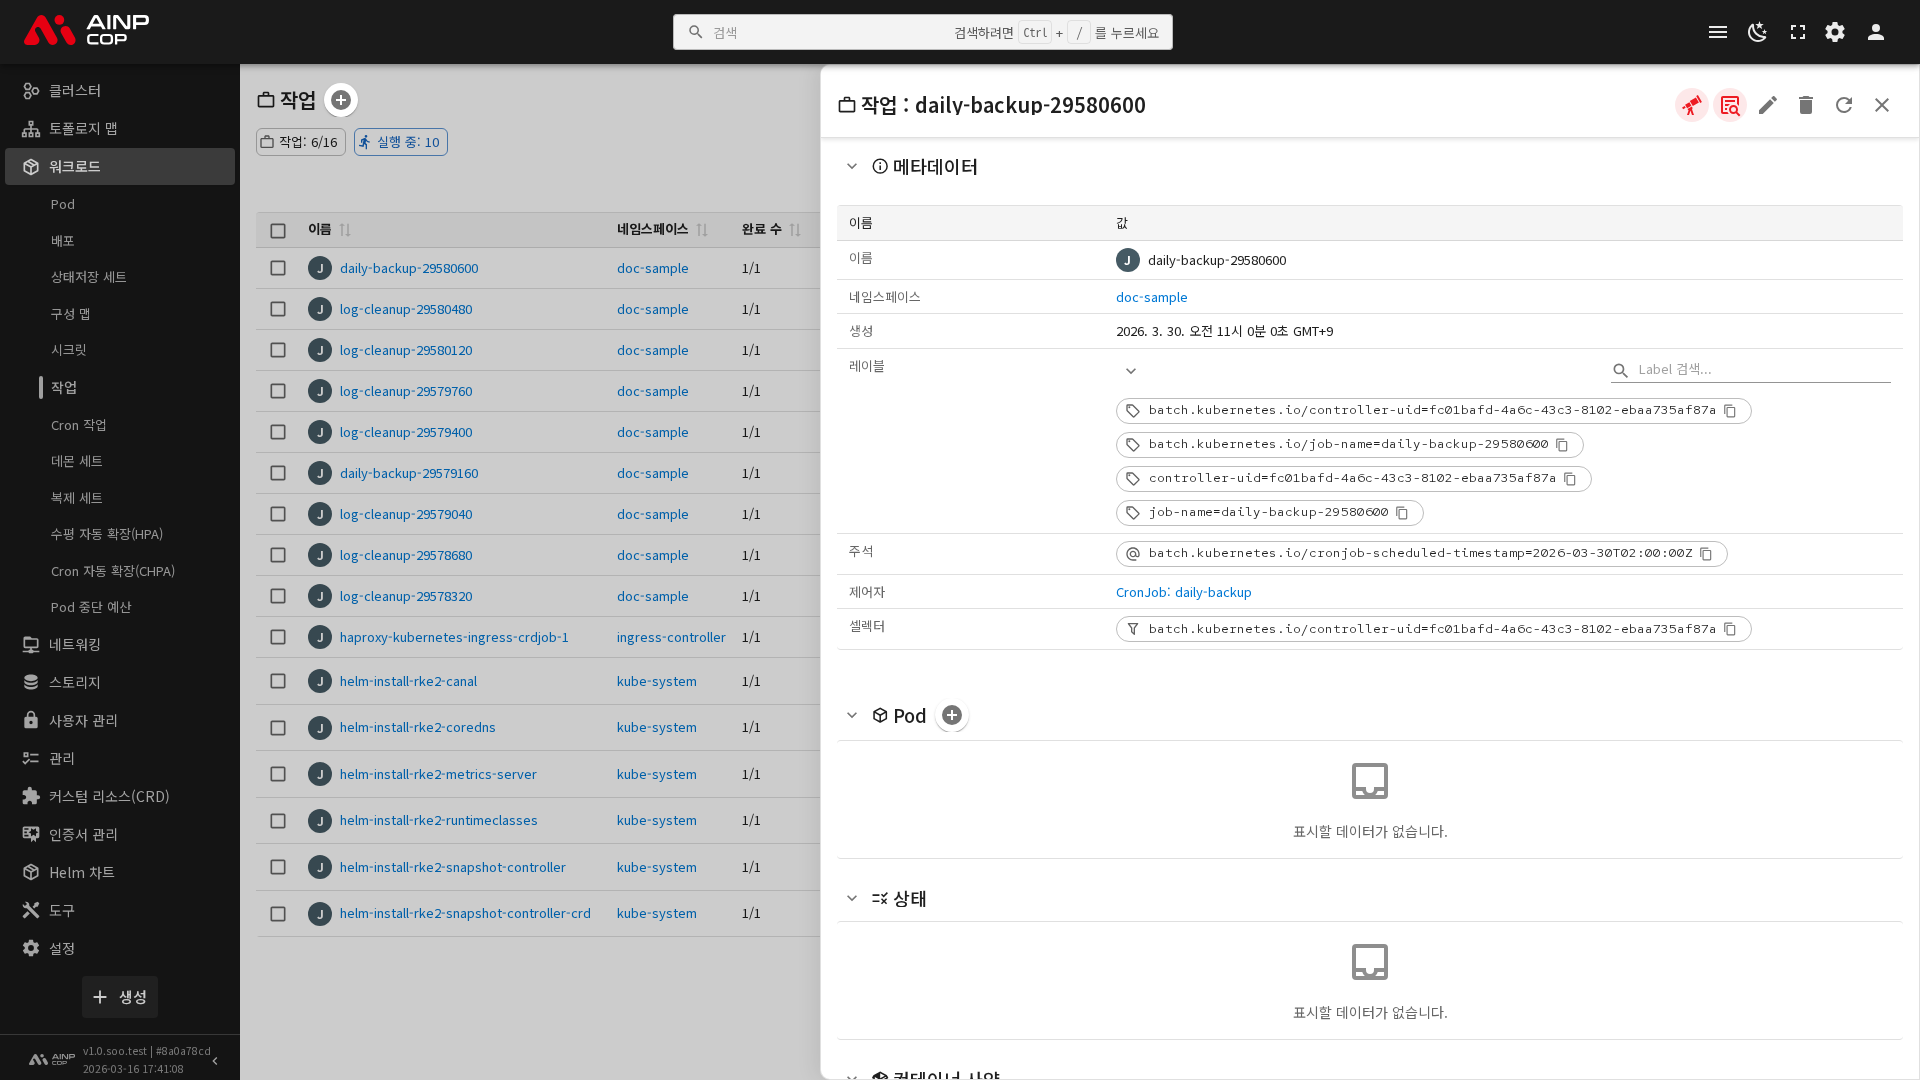The height and width of the screenshot is (1080, 1920).
Task: Copy the job-name=daily-backup-29580600 label
Action: [1402, 513]
